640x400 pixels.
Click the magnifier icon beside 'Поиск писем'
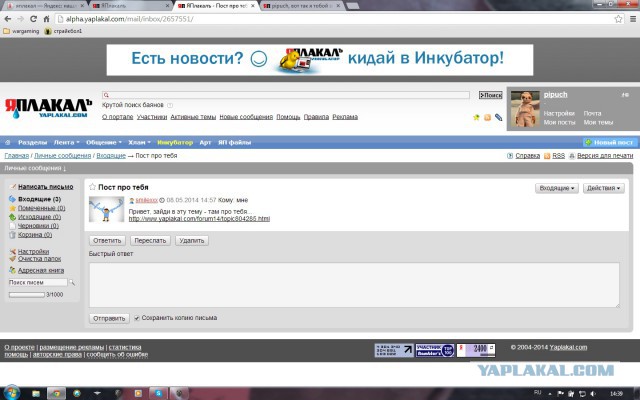pyautogui.click(x=72, y=282)
